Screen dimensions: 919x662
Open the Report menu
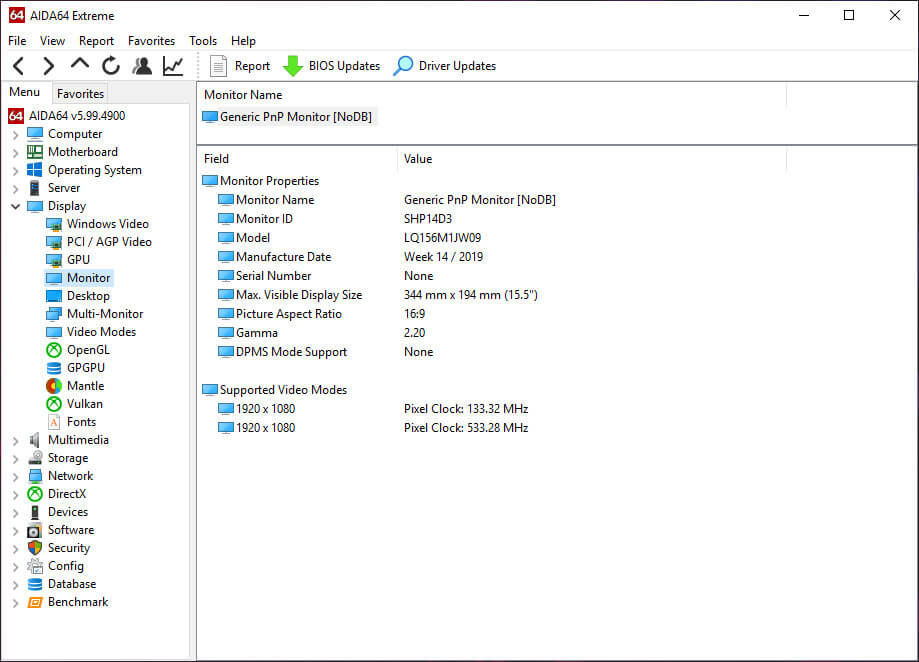96,40
